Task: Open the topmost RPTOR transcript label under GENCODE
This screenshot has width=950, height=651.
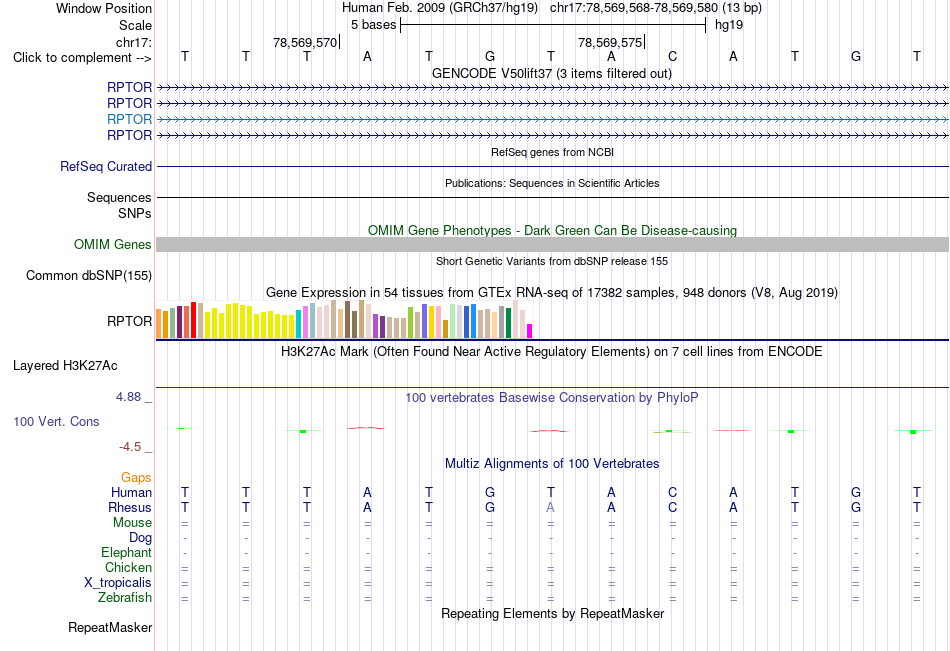Action: [x=129, y=87]
